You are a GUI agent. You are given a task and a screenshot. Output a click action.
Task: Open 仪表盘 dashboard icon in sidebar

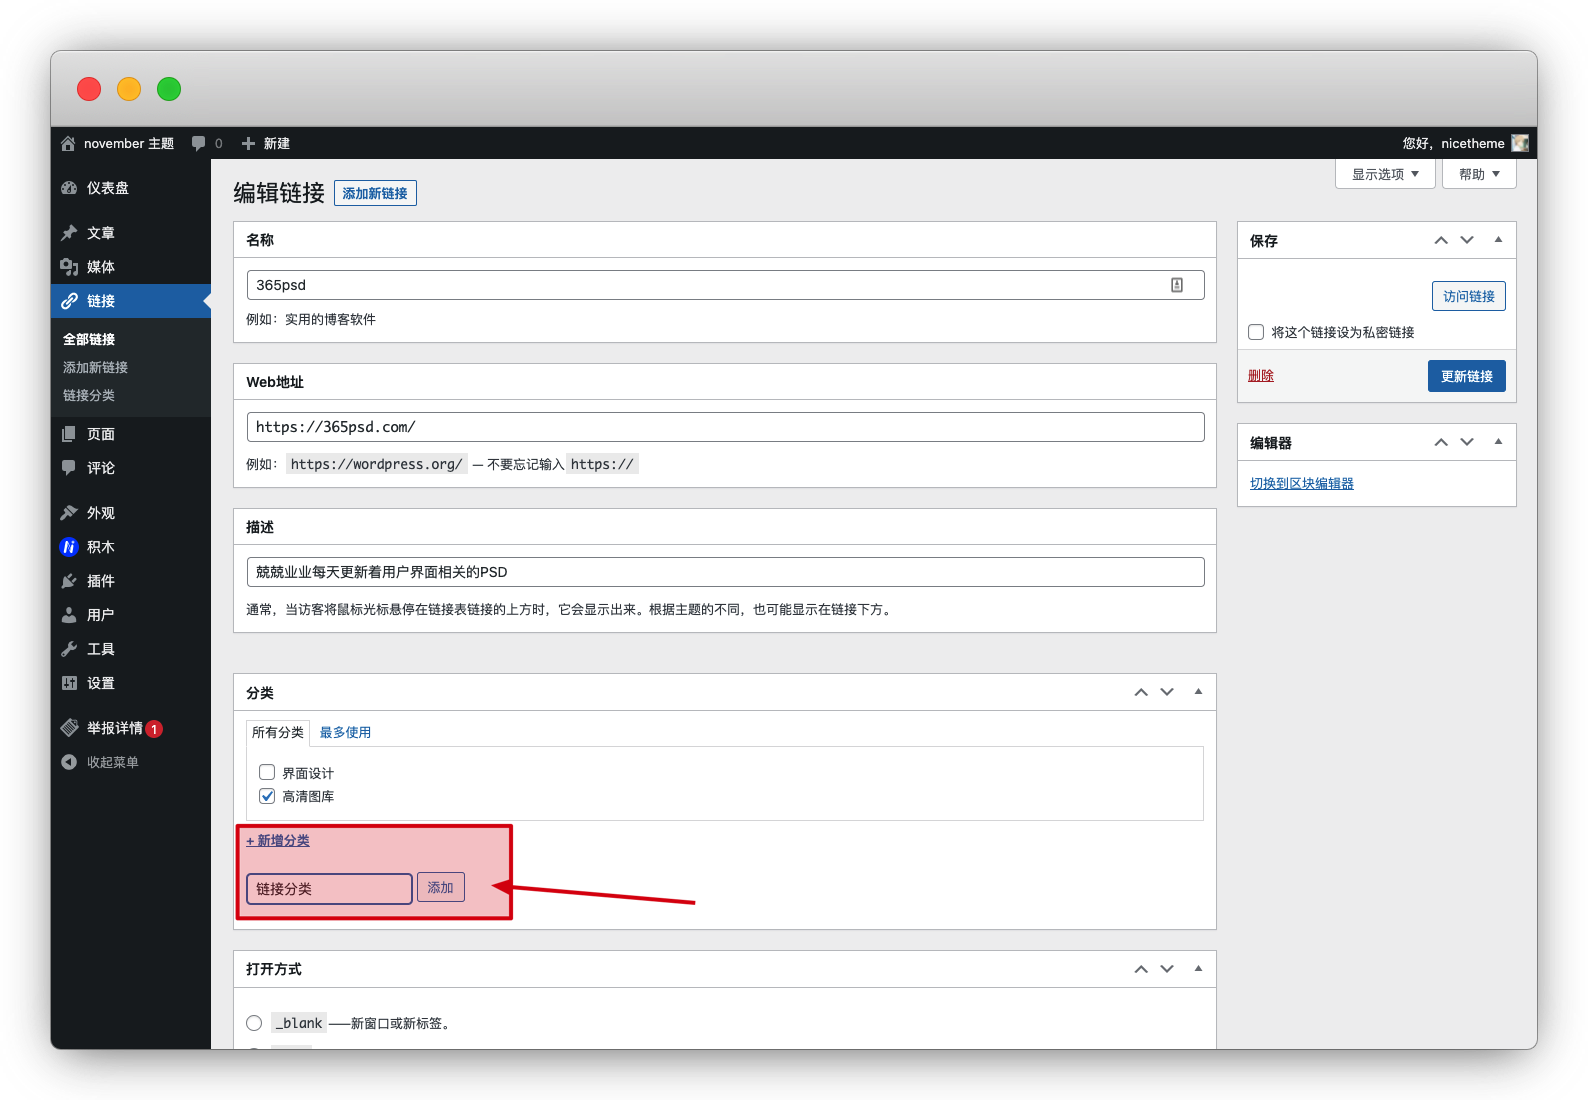click(69, 188)
